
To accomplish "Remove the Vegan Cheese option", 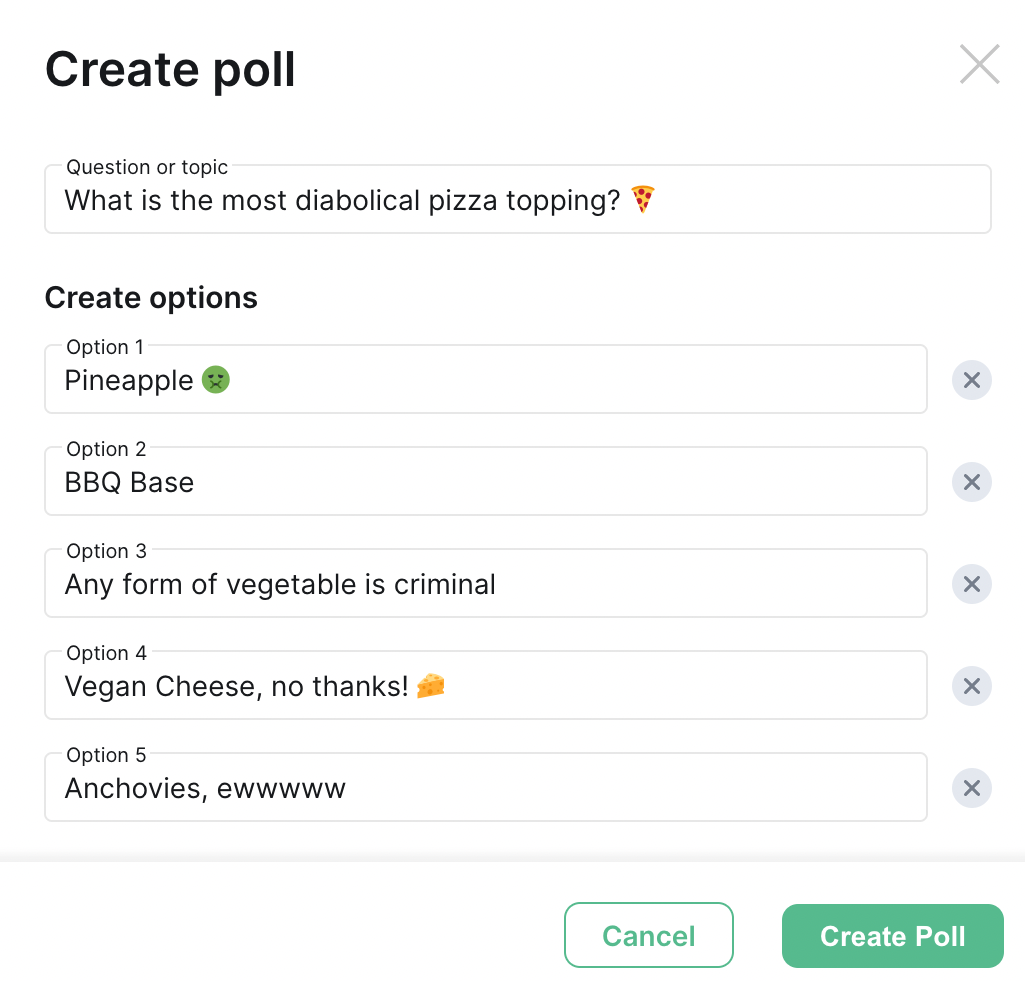I will (x=971, y=686).
